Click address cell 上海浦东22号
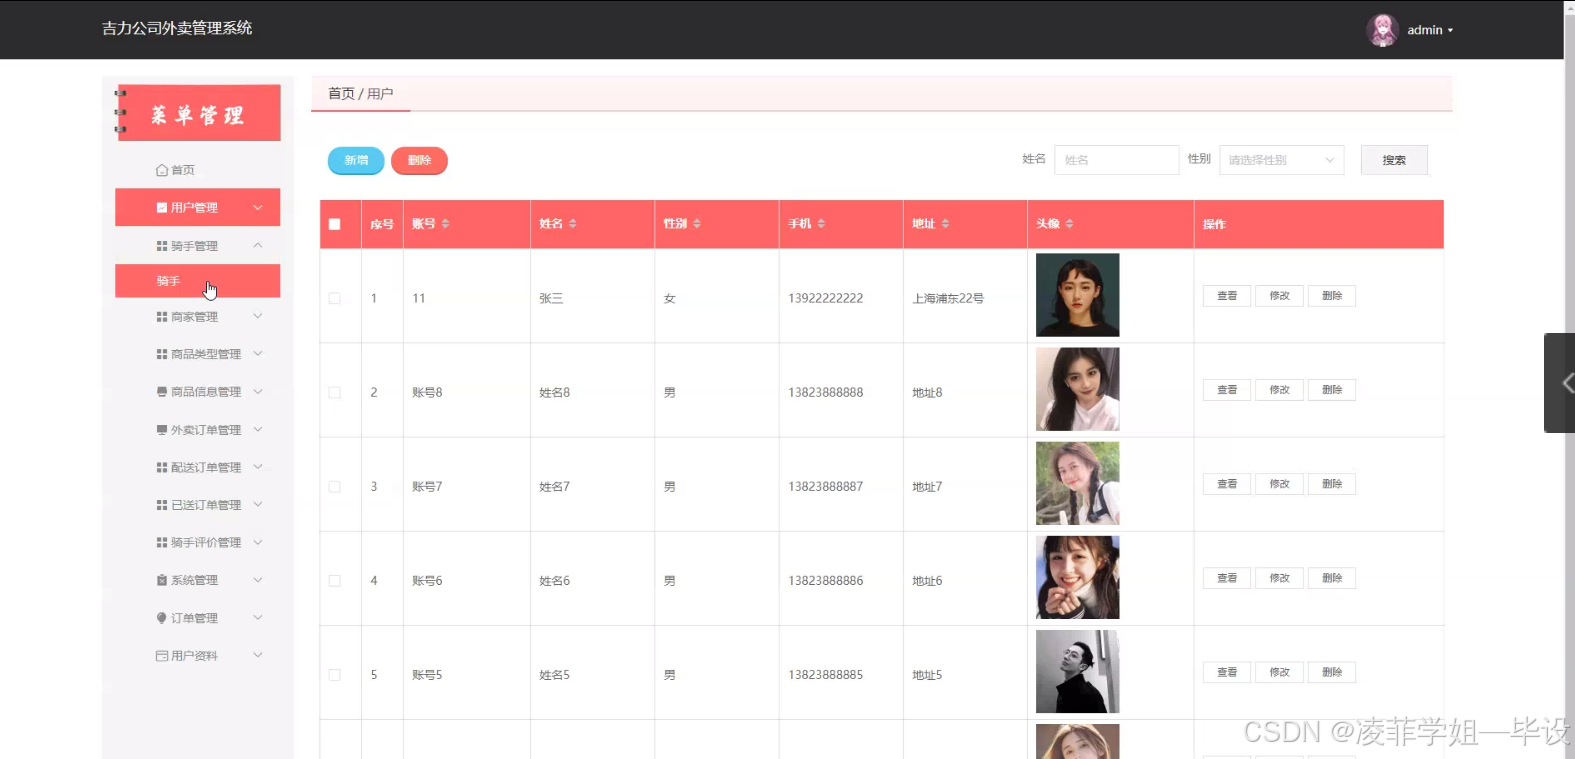 (x=948, y=298)
